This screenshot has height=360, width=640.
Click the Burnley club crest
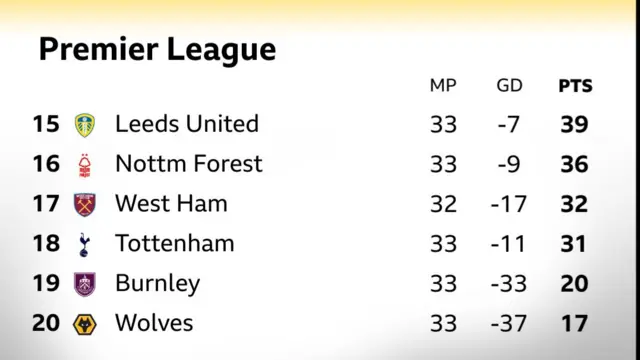[85, 284]
